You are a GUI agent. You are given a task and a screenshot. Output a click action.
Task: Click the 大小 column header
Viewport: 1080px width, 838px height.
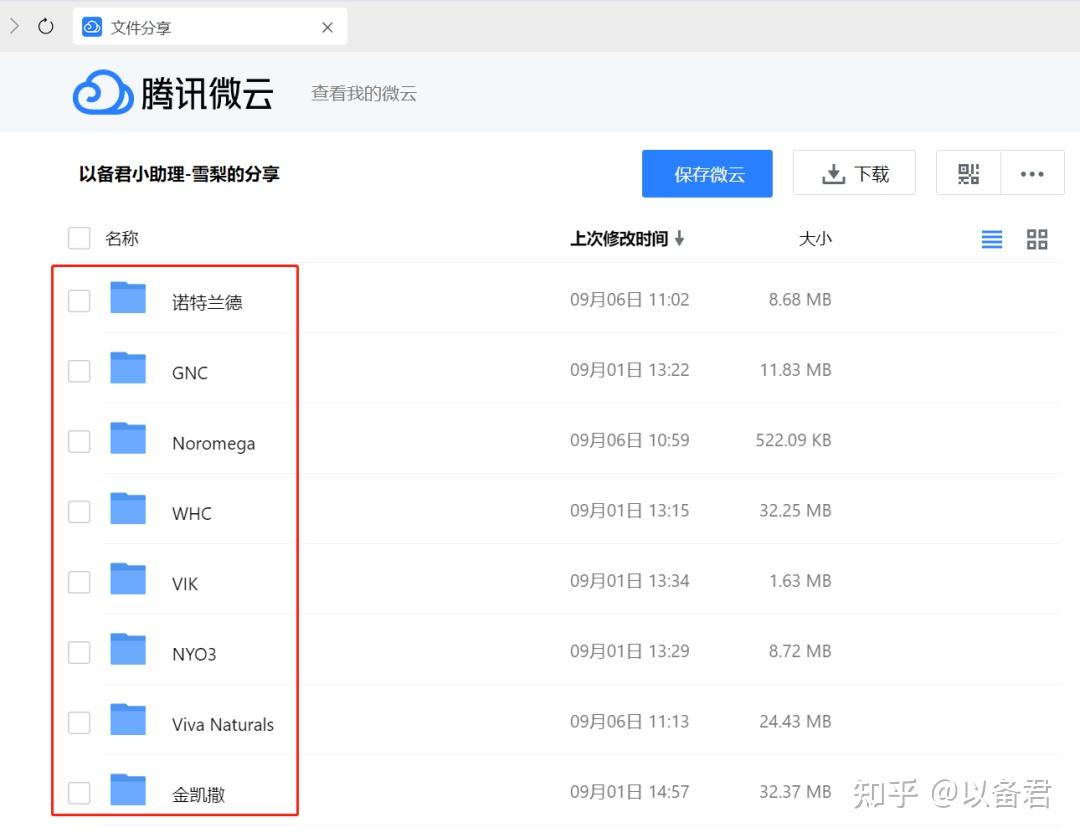pyautogui.click(x=816, y=238)
